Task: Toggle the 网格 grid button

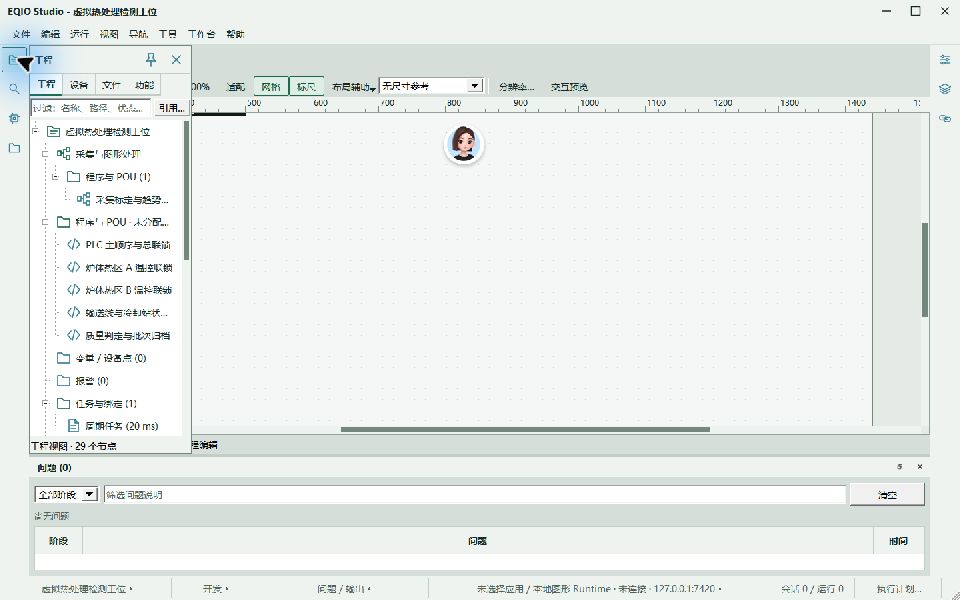Action: pyautogui.click(x=271, y=86)
